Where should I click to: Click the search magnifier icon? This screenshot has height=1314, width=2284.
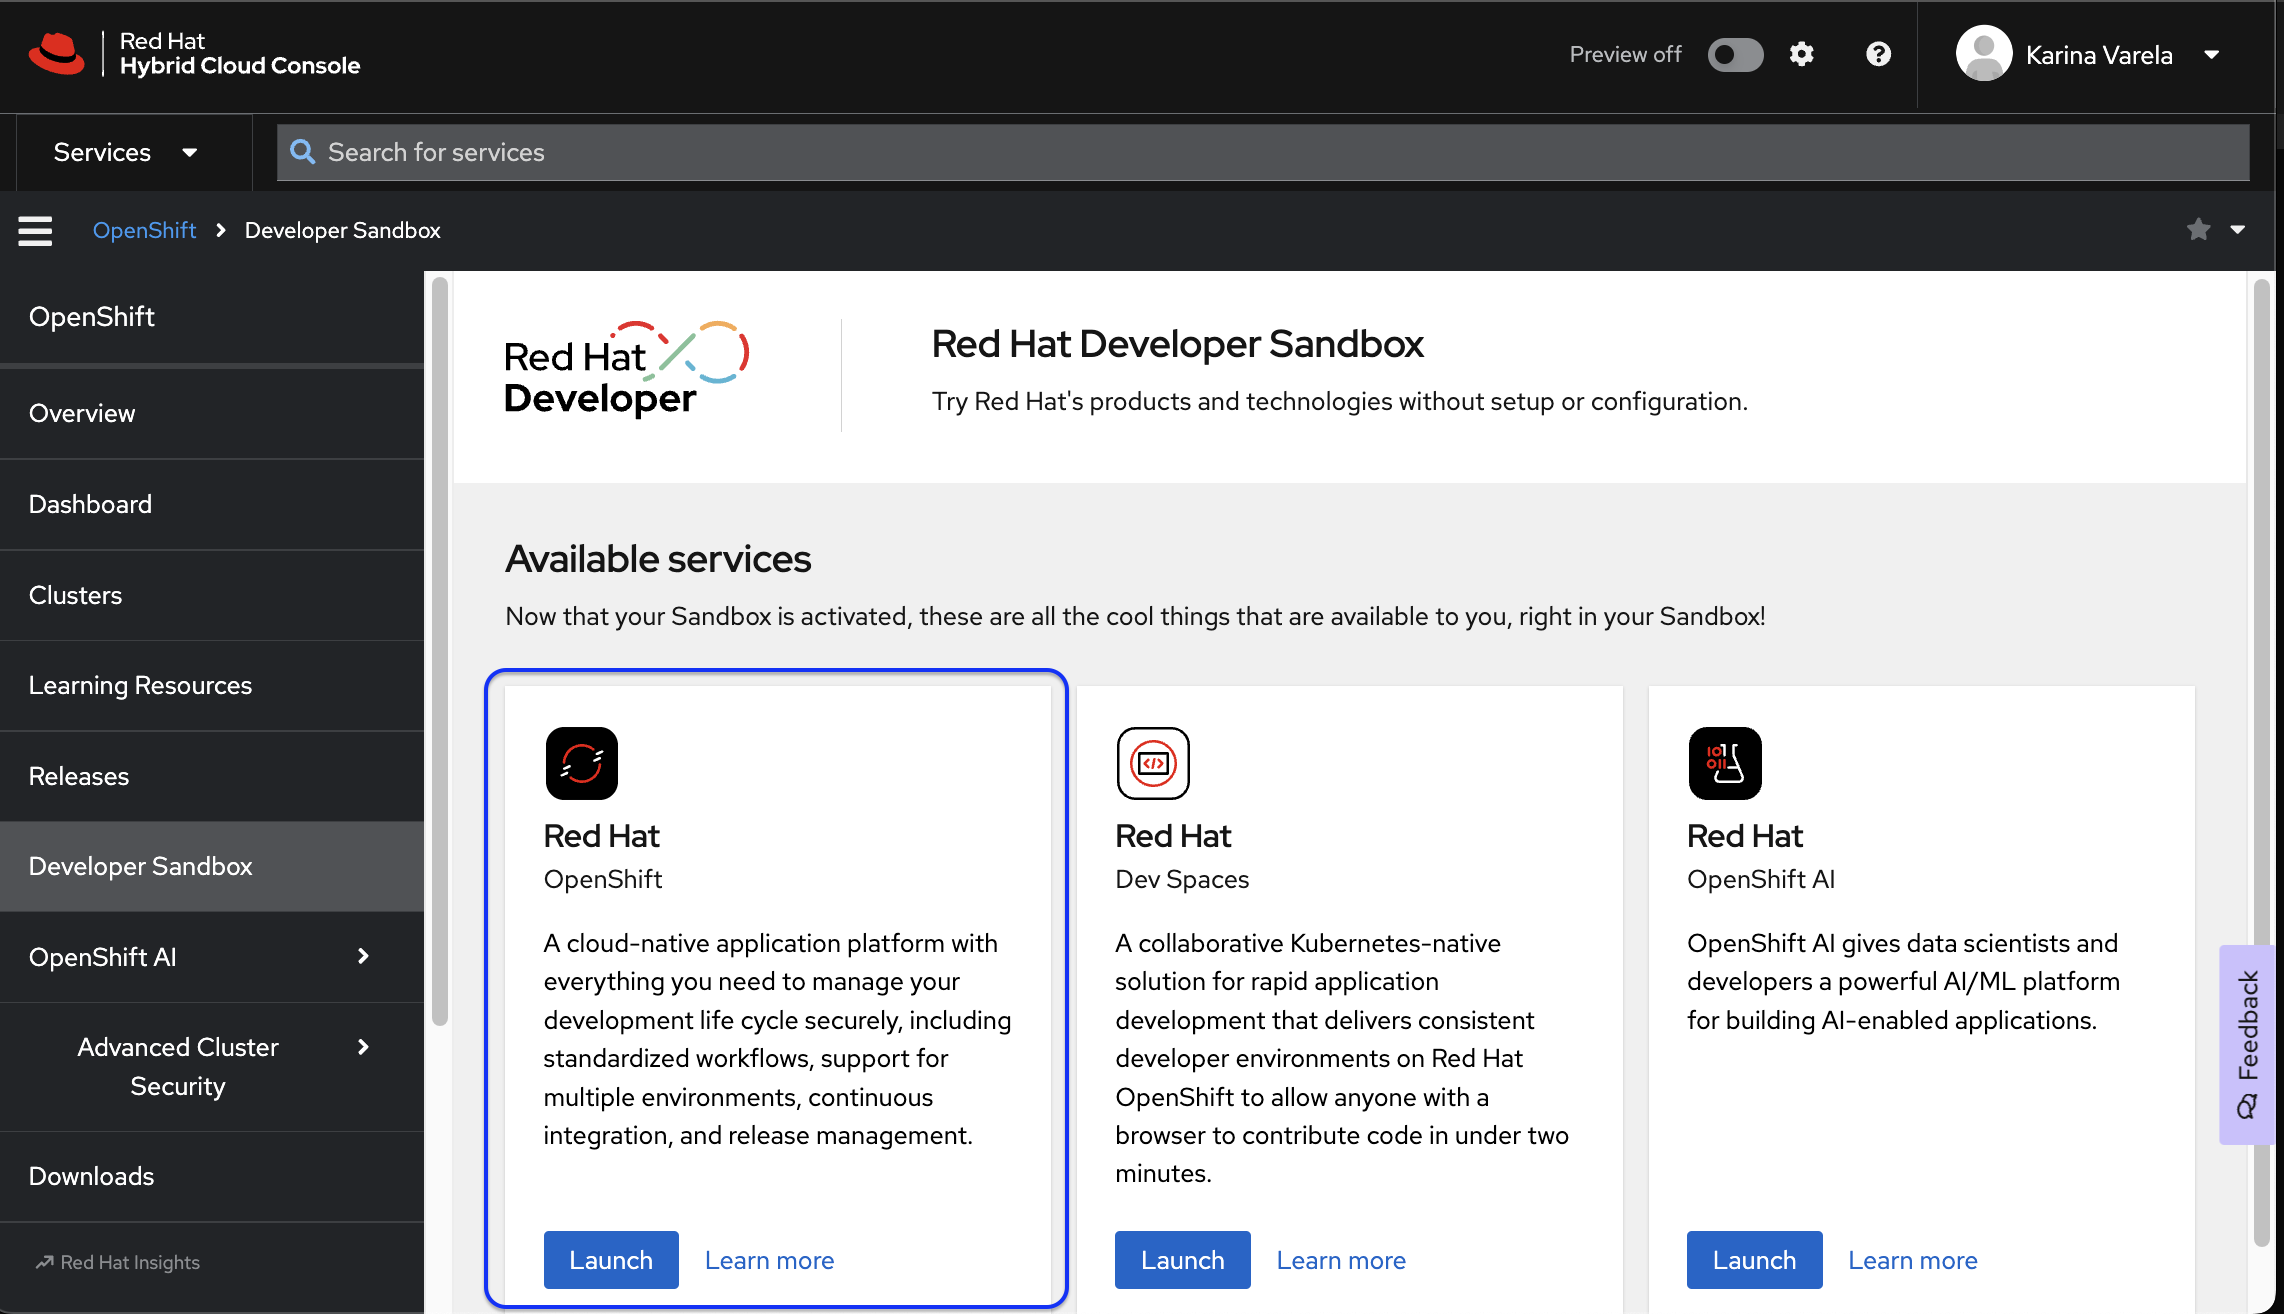coord(302,152)
